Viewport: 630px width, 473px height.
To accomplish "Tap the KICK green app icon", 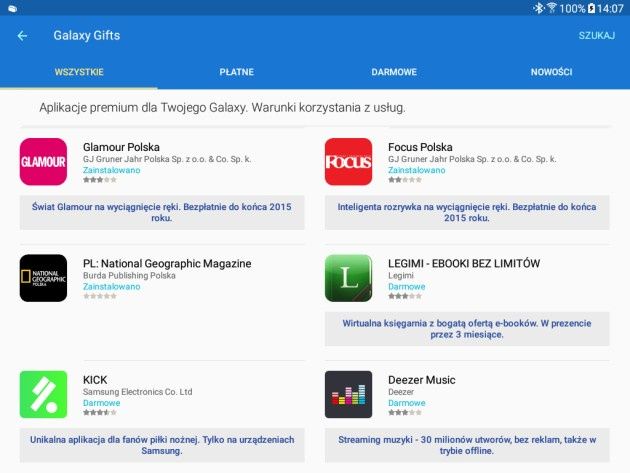I will [43, 394].
